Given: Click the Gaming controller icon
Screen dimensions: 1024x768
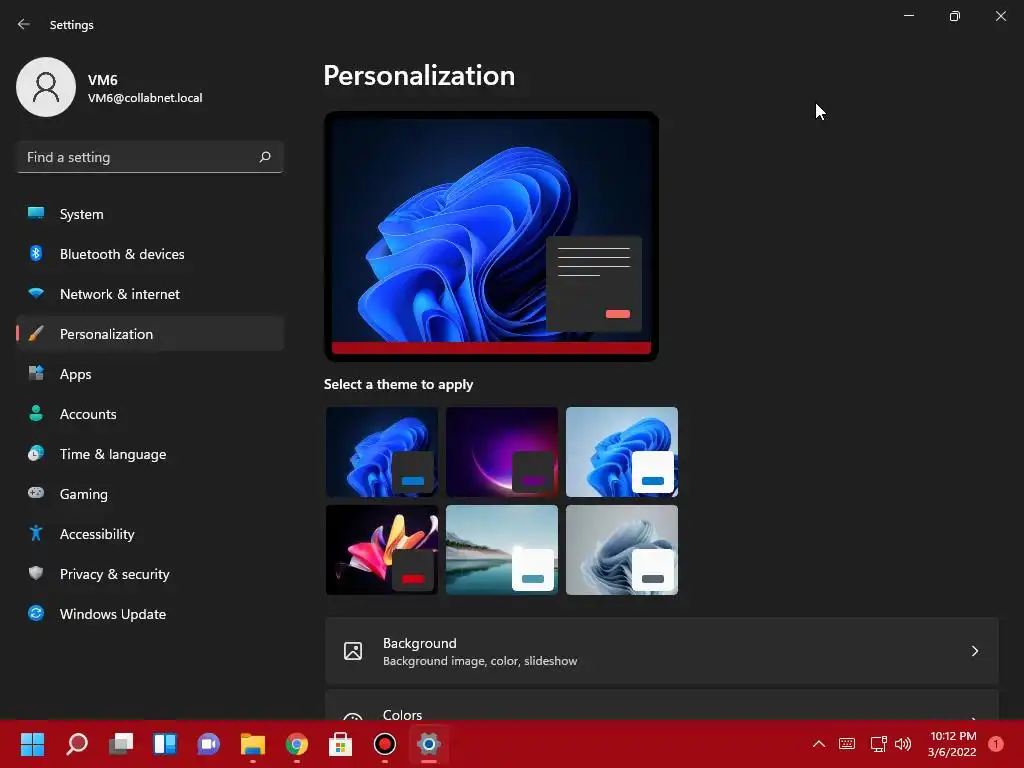Looking at the screenshot, I should coord(36,493).
